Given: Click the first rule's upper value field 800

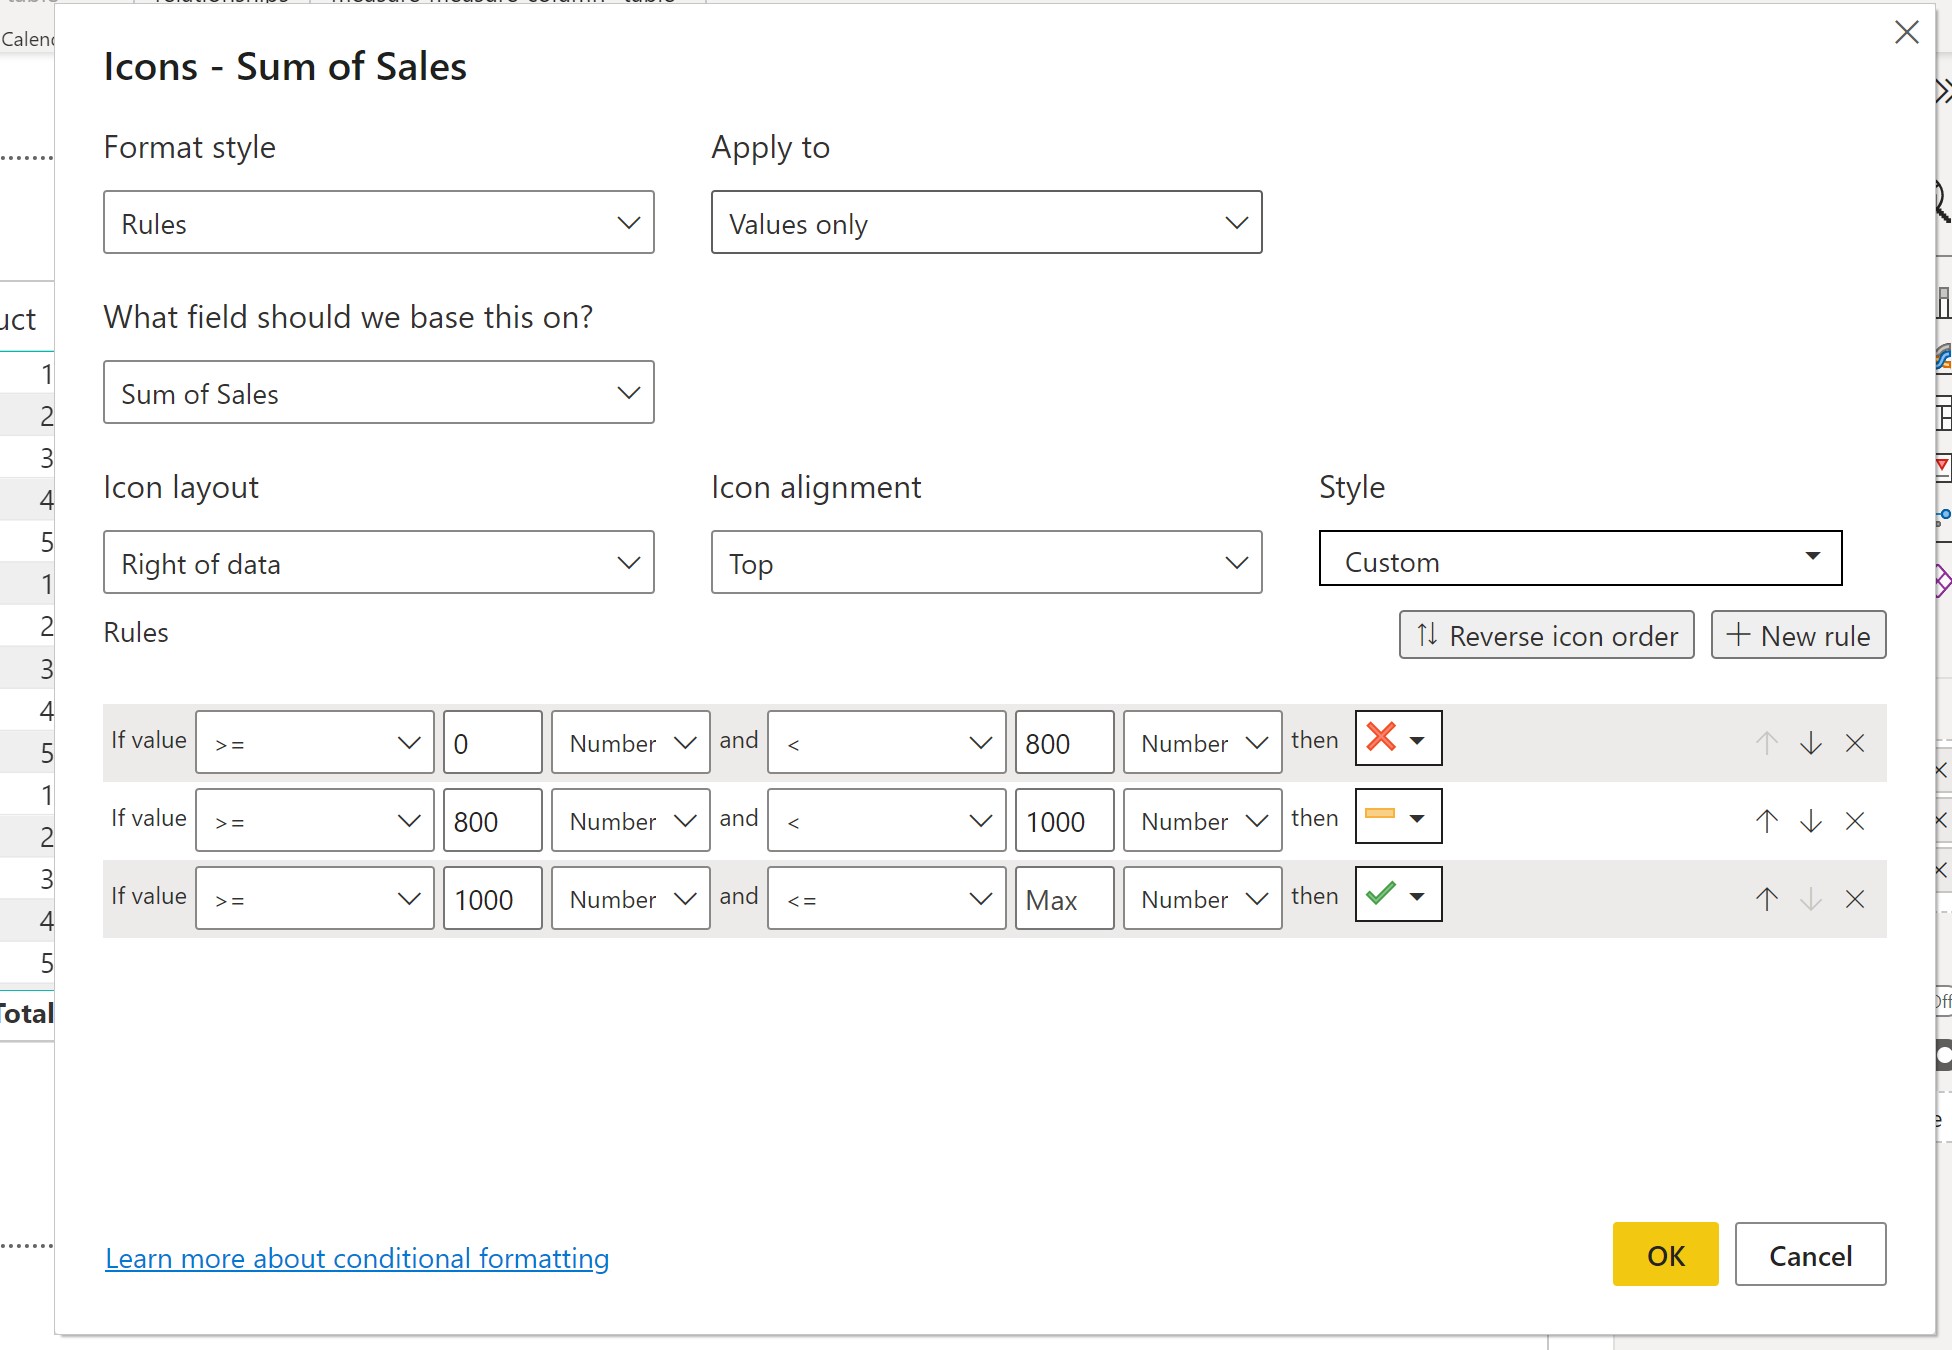Looking at the screenshot, I should click(x=1064, y=742).
